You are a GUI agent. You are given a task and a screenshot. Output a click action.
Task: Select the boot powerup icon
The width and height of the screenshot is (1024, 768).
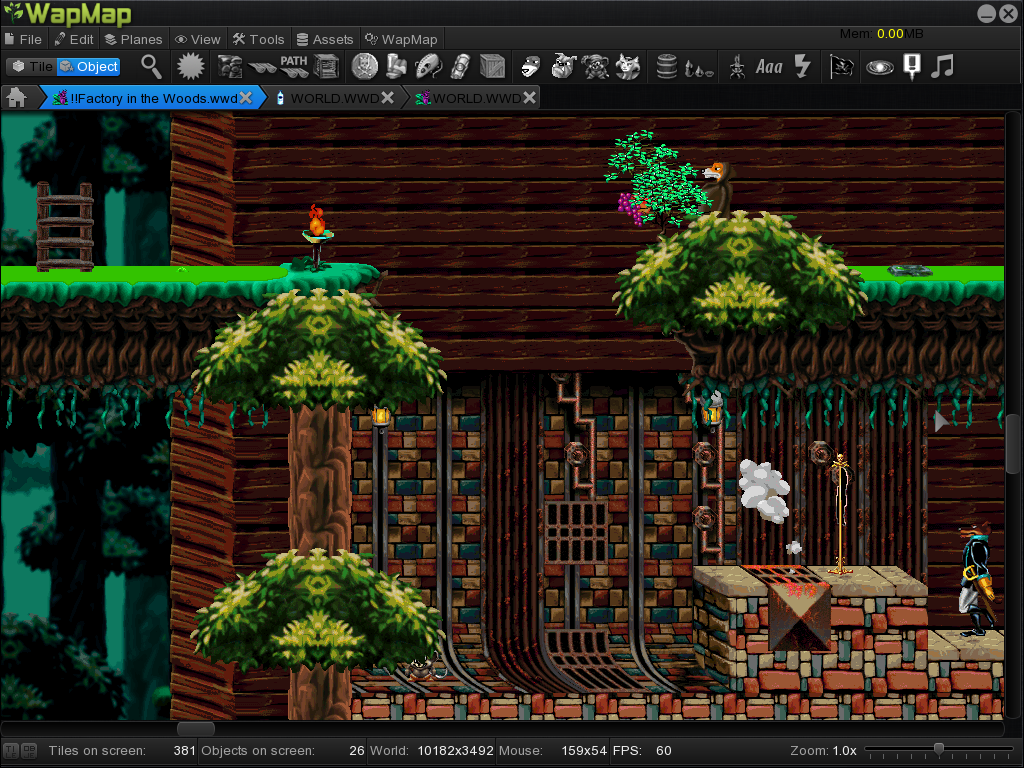(396, 67)
